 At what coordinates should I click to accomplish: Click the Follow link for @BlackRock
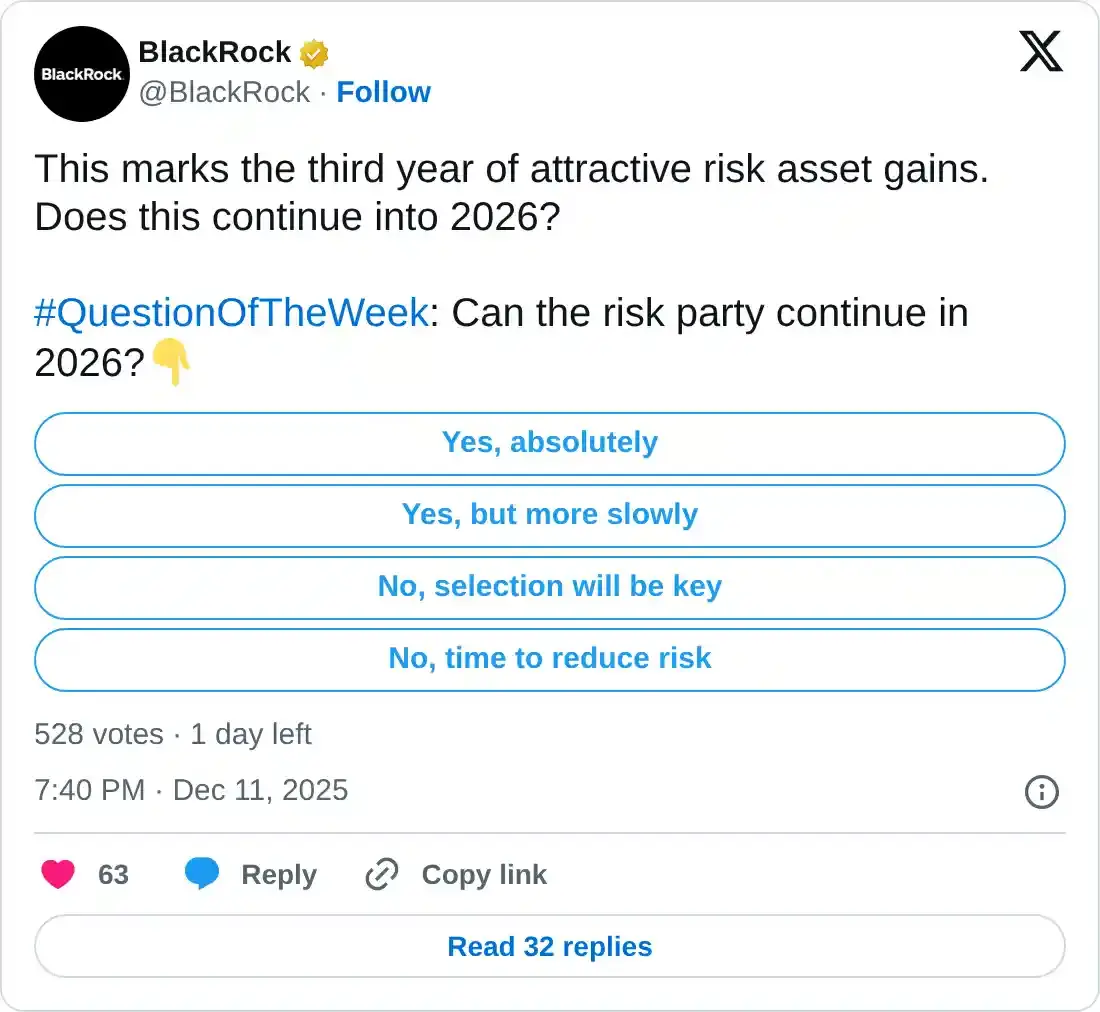point(384,92)
